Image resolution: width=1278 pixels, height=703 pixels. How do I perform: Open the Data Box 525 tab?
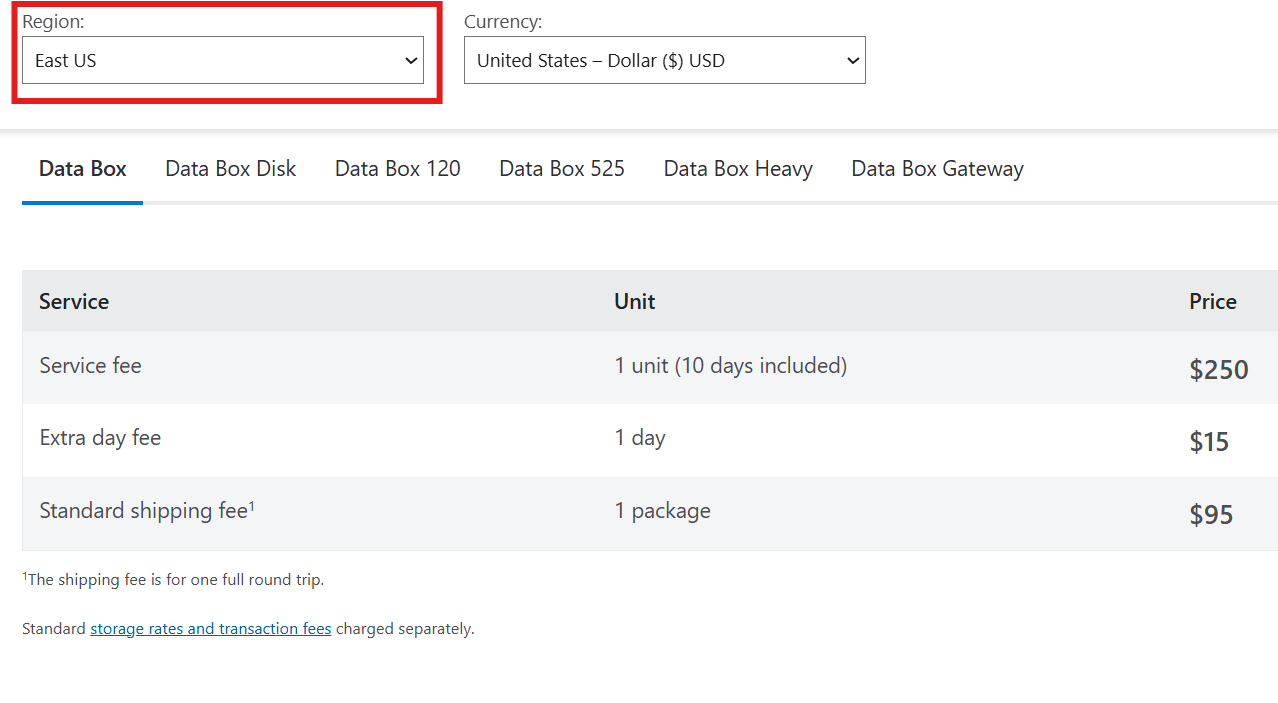(x=562, y=169)
